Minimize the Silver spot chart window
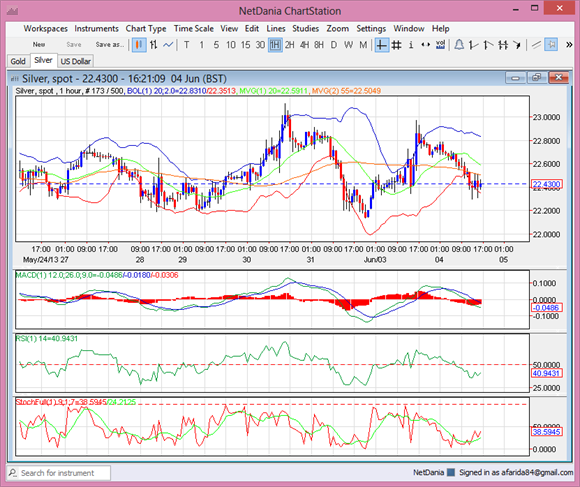Screen dimensions: 580x487 (x=515, y=78)
